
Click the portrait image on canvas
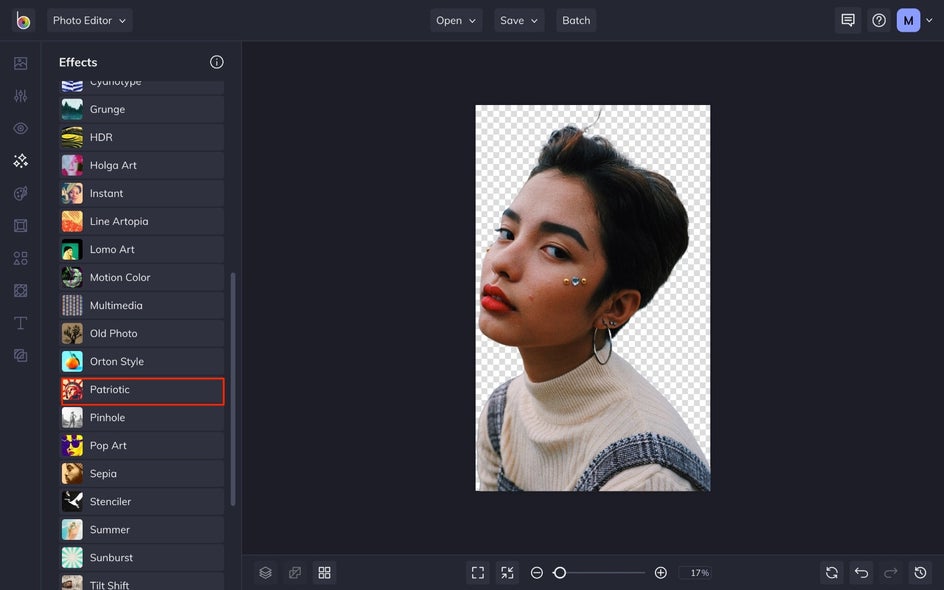tap(592, 298)
